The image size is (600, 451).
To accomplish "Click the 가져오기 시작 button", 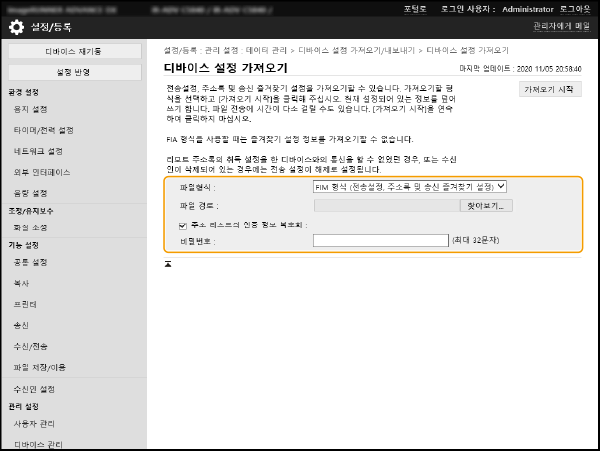I will coord(549,89).
